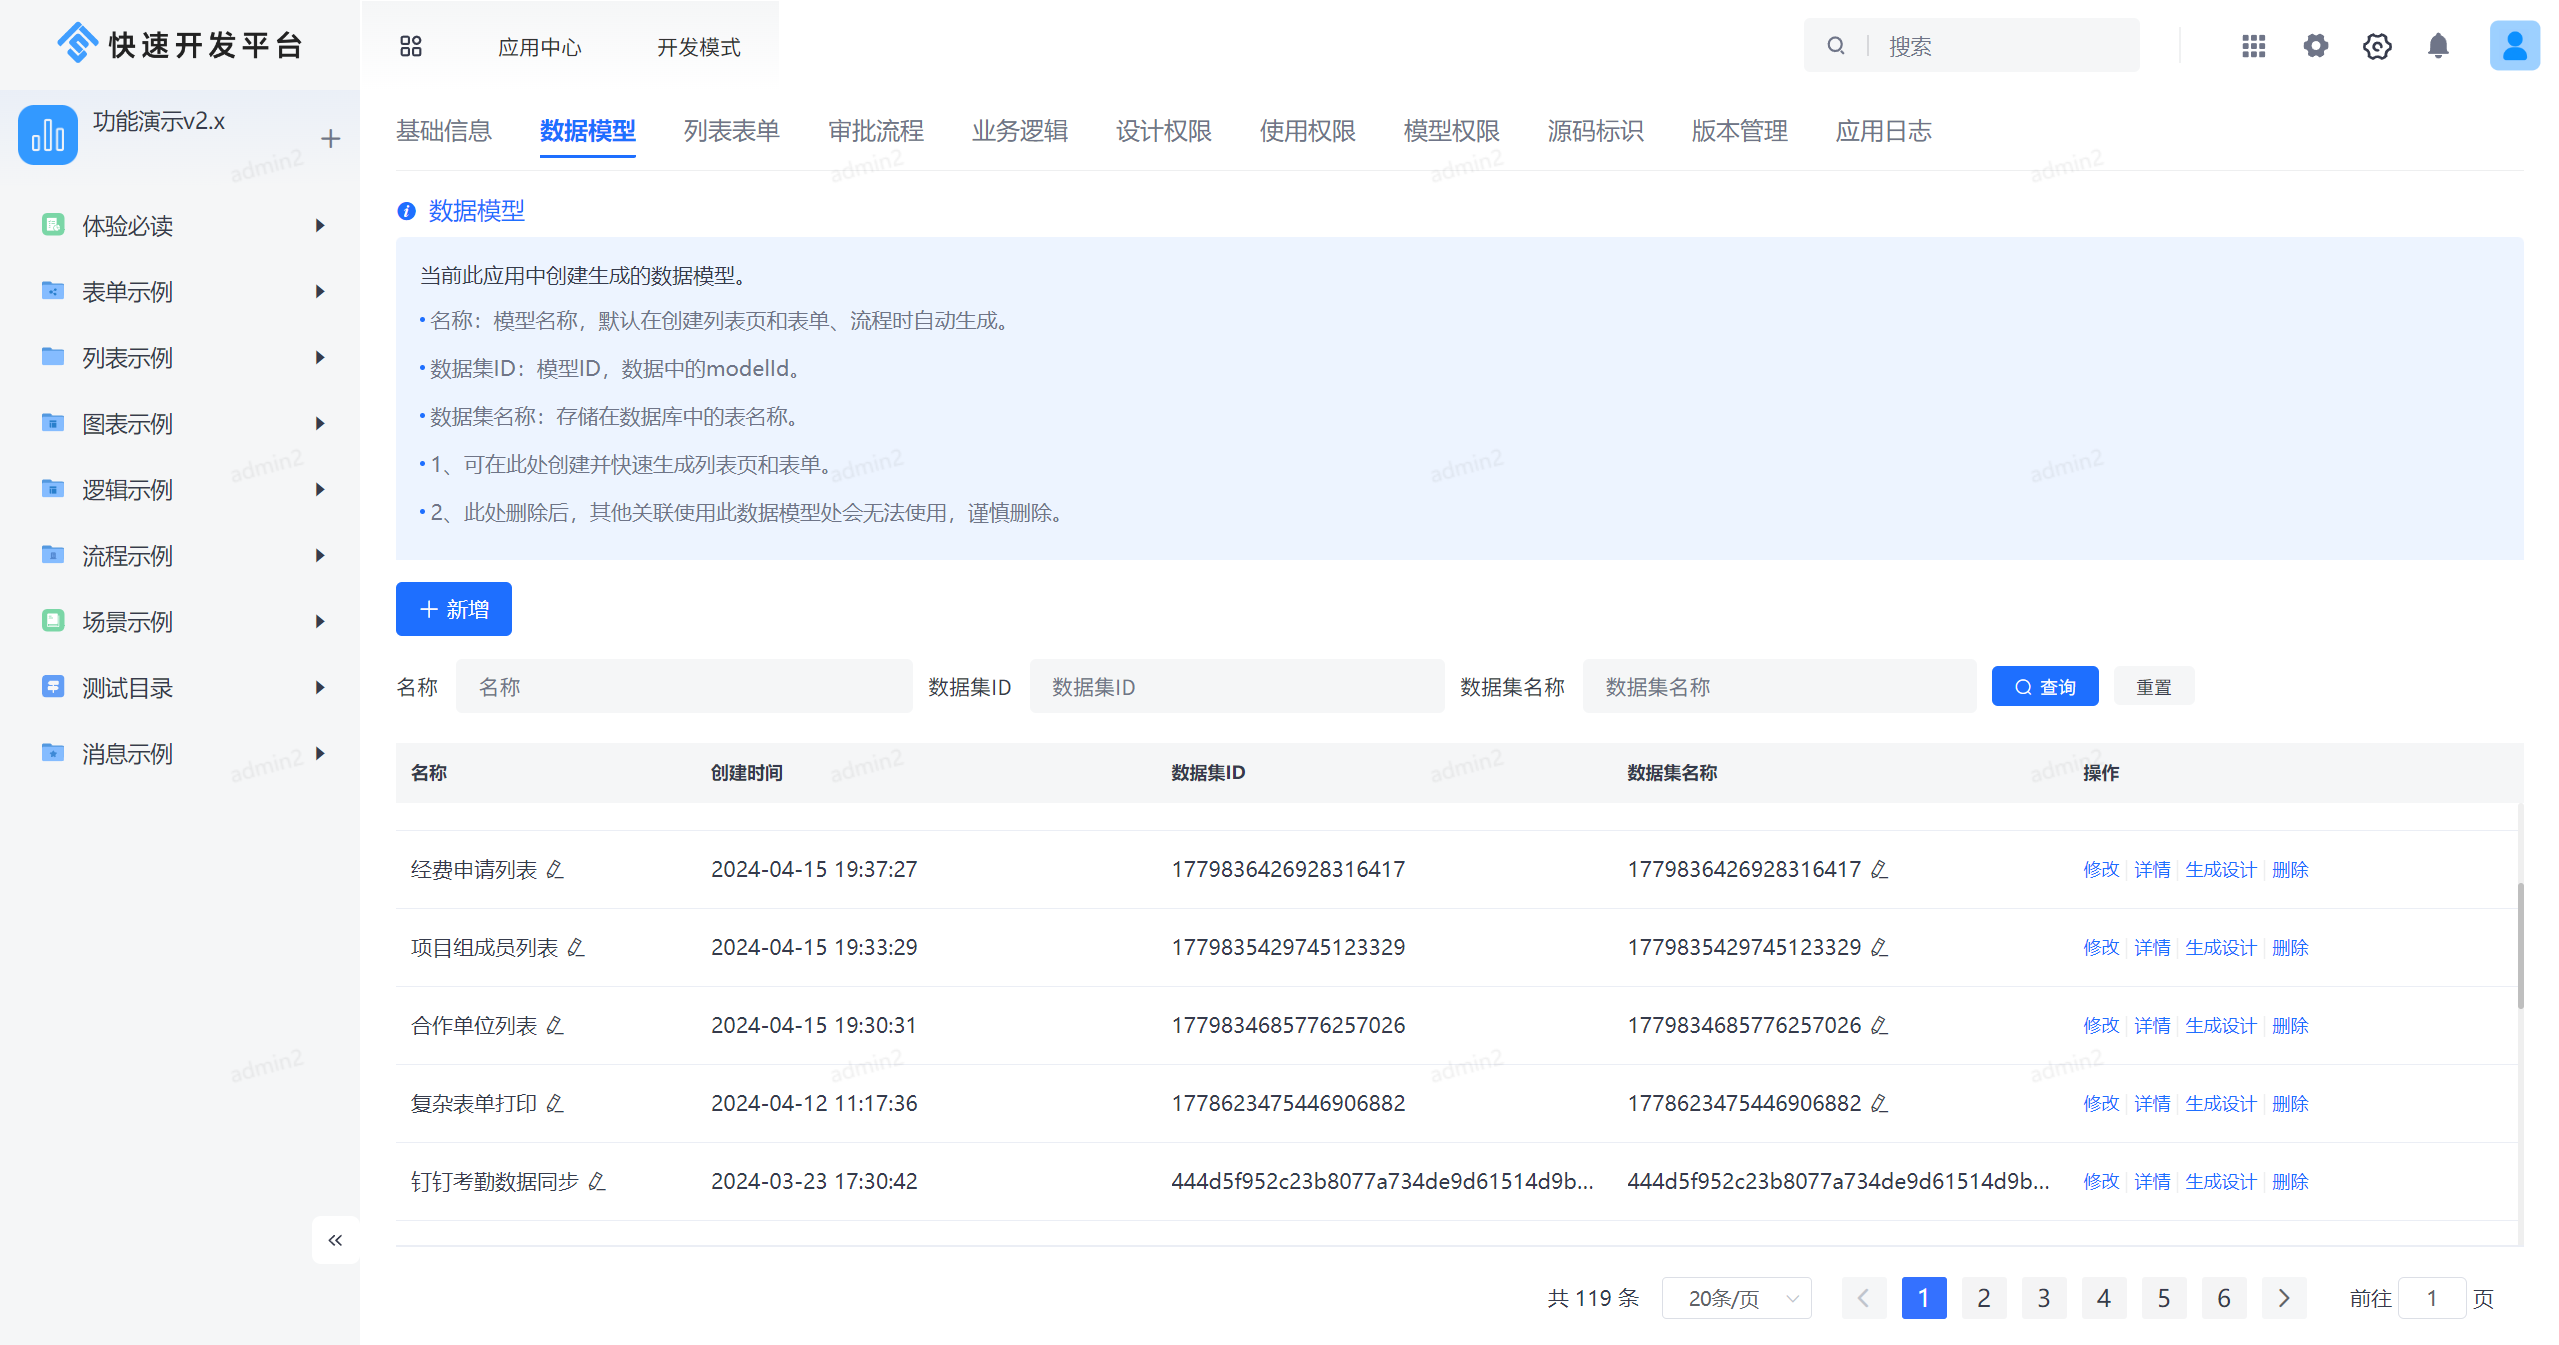Go to next page with right arrow
This screenshot has width=2559, height=1345.
pyautogui.click(x=2283, y=1298)
